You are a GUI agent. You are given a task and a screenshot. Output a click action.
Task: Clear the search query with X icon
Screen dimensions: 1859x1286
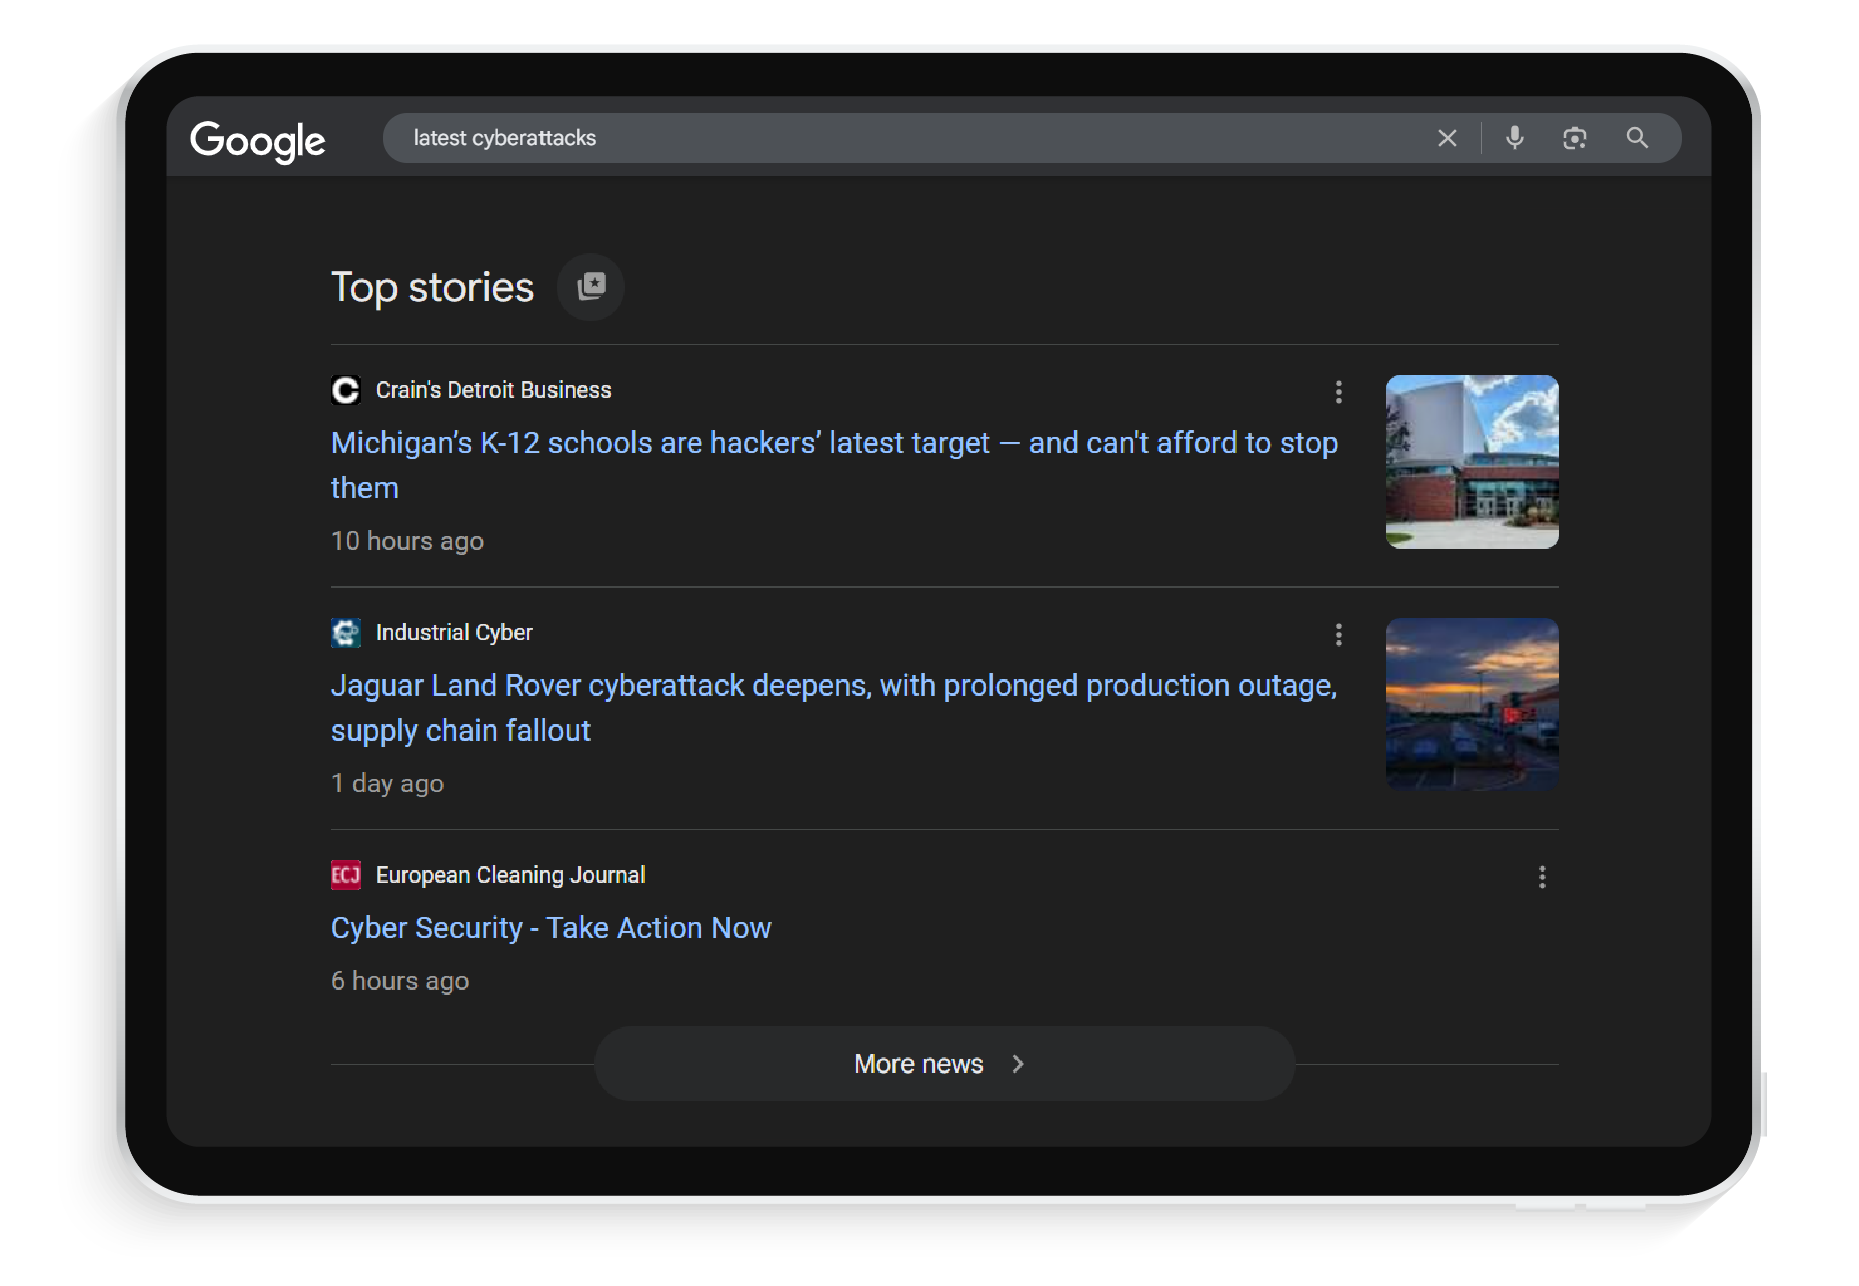(x=1446, y=138)
